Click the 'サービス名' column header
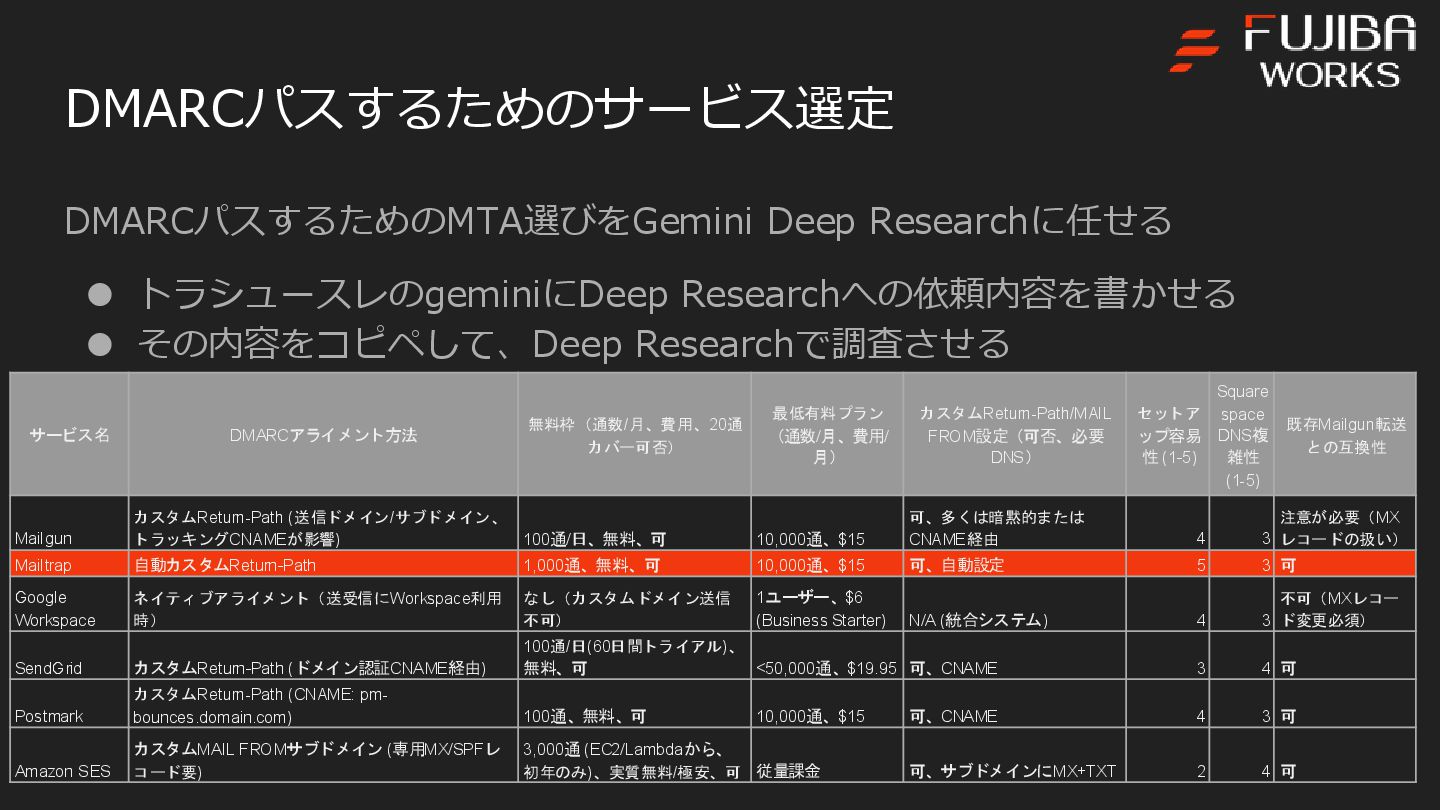This screenshot has width=1440, height=810. (69, 435)
